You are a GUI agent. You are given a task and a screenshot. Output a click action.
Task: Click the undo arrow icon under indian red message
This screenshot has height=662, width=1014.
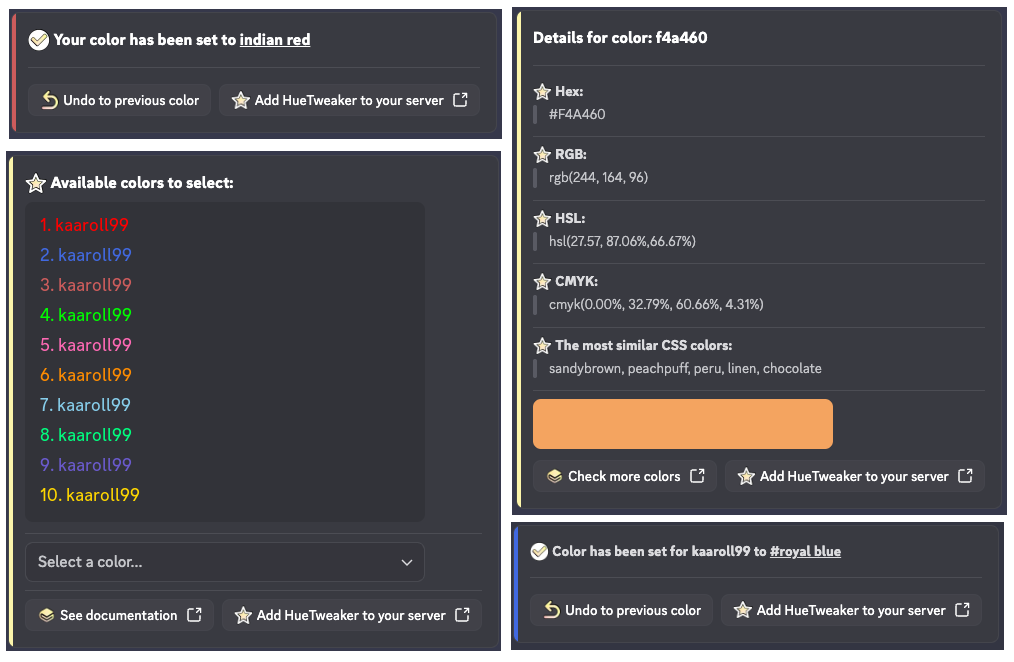[49, 100]
